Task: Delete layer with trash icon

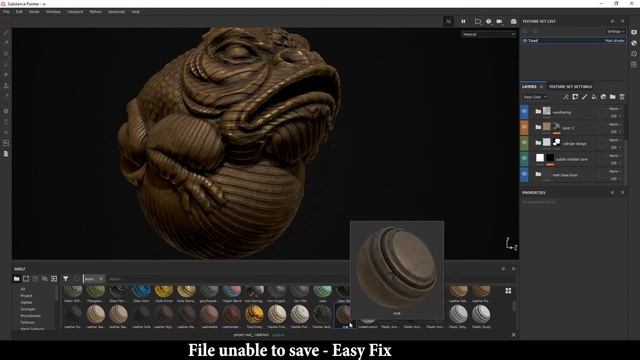Action: pos(622,97)
